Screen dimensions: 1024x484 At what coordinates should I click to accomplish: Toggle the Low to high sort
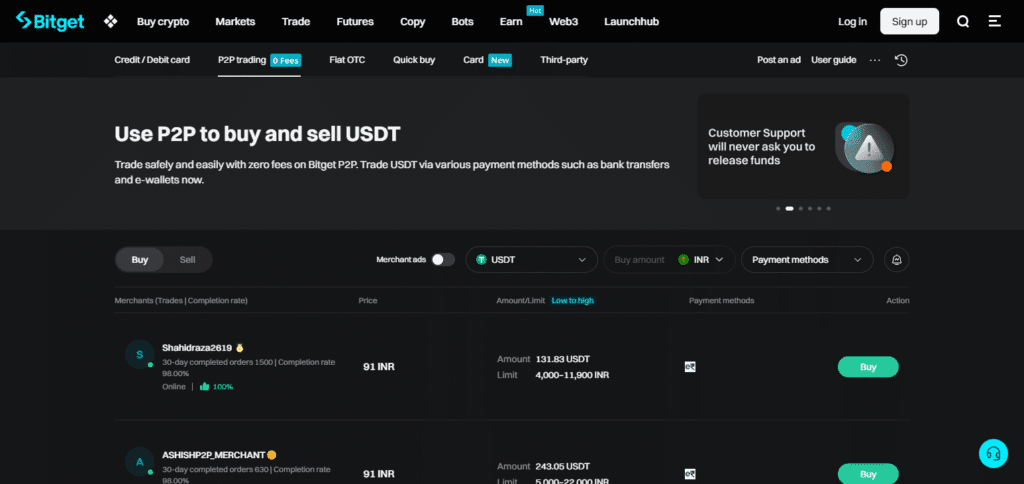pos(573,300)
